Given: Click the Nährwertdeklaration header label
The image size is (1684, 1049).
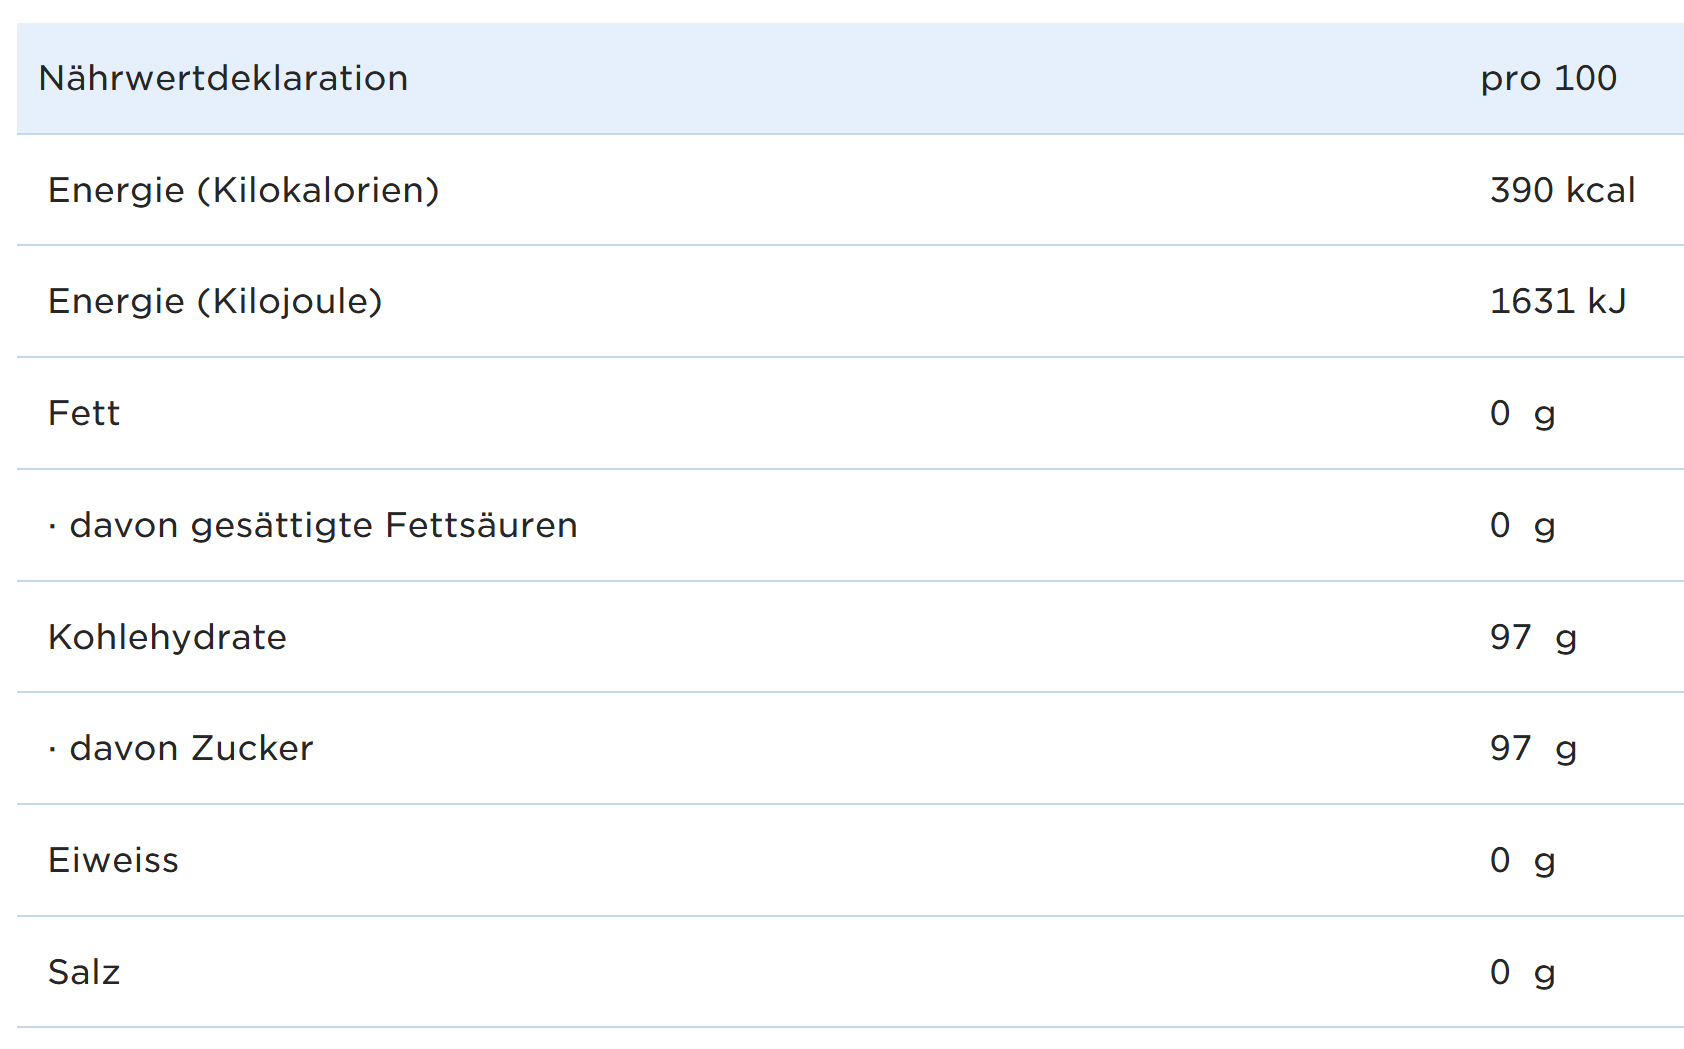Looking at the screenshot, I should pos(223,78).
